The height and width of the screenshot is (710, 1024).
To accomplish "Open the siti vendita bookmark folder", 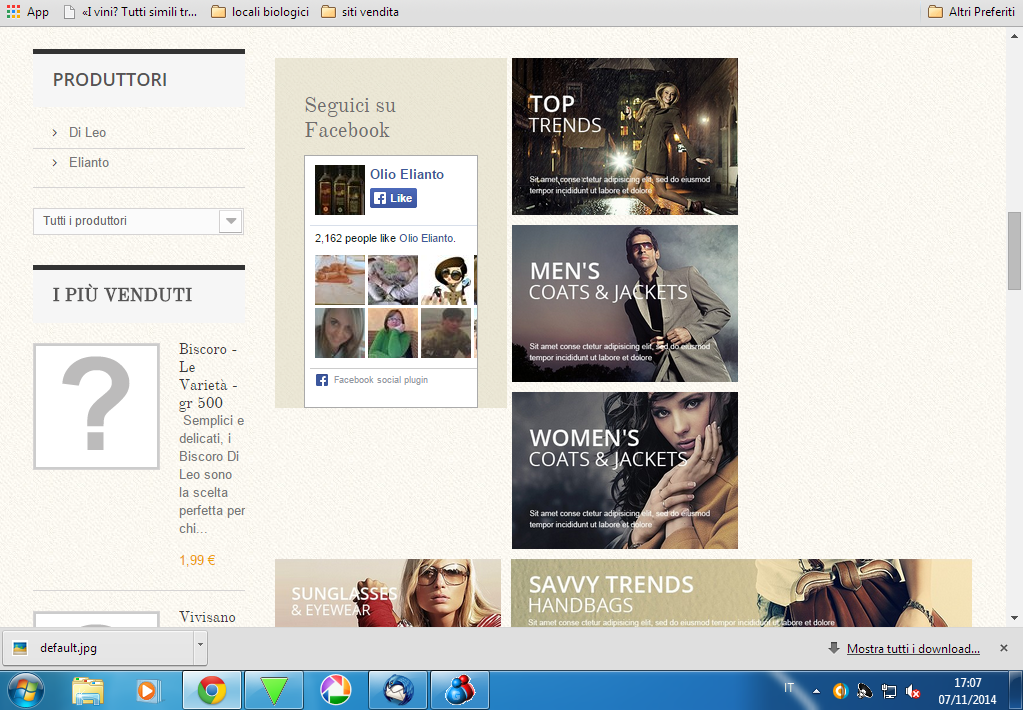I will tap(360, 12).
